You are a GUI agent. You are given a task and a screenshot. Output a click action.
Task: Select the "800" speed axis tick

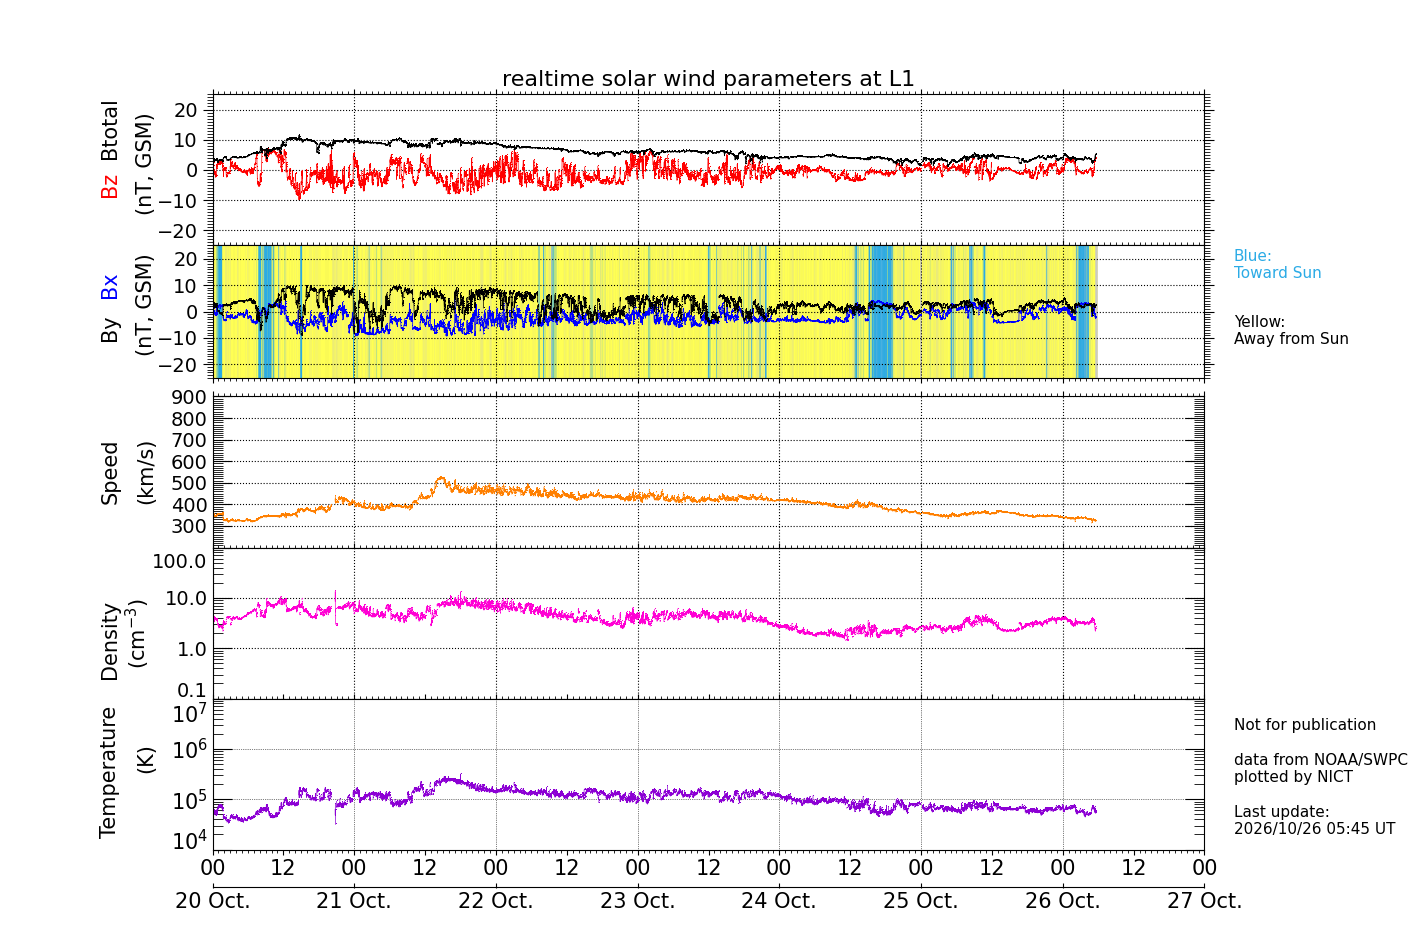pyautogui.click(x=189, y=419)
